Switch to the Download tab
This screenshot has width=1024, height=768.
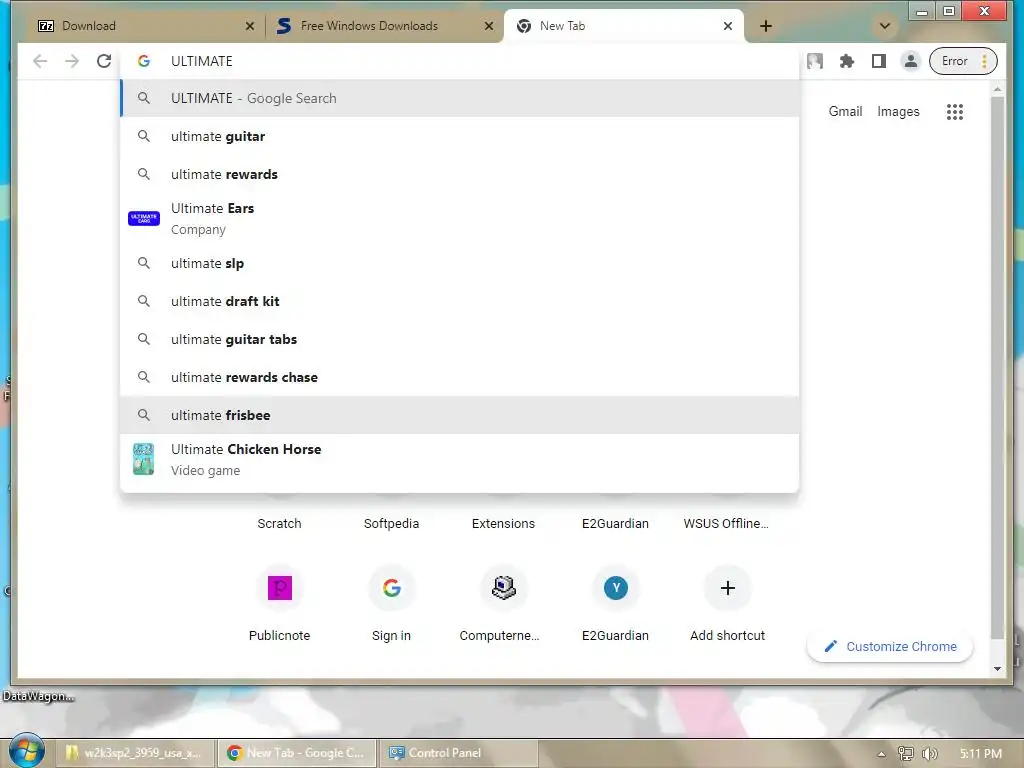pos(144,26)
